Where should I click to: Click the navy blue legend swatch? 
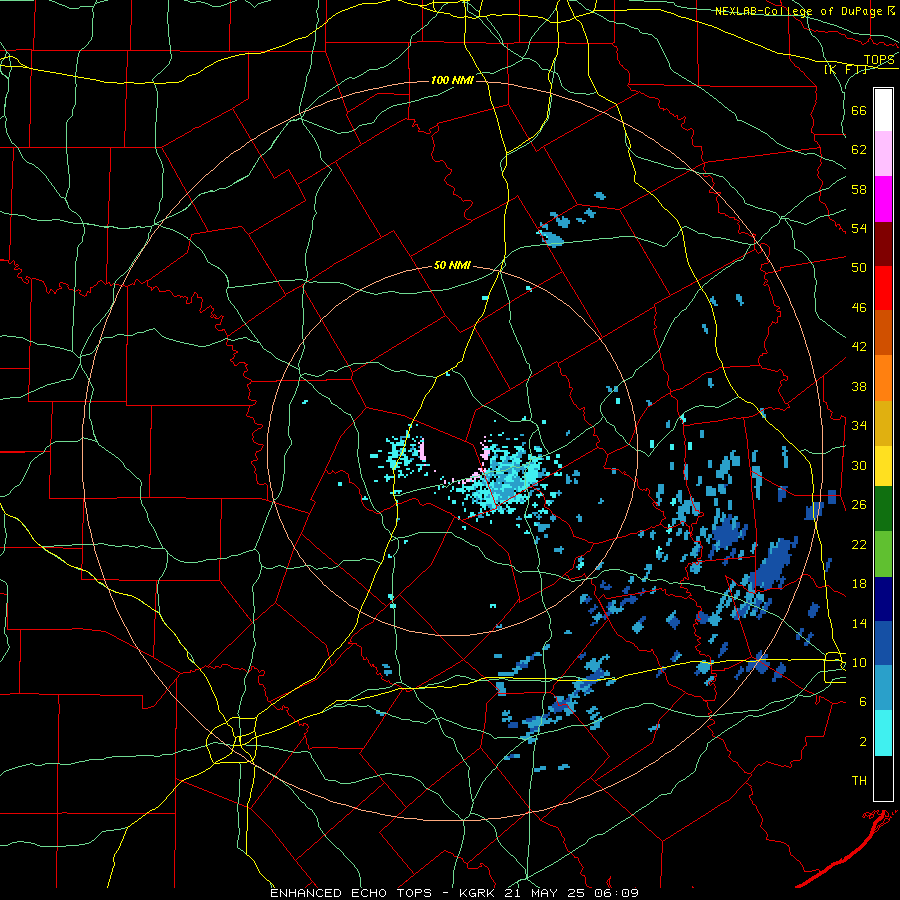pos(883,599)
